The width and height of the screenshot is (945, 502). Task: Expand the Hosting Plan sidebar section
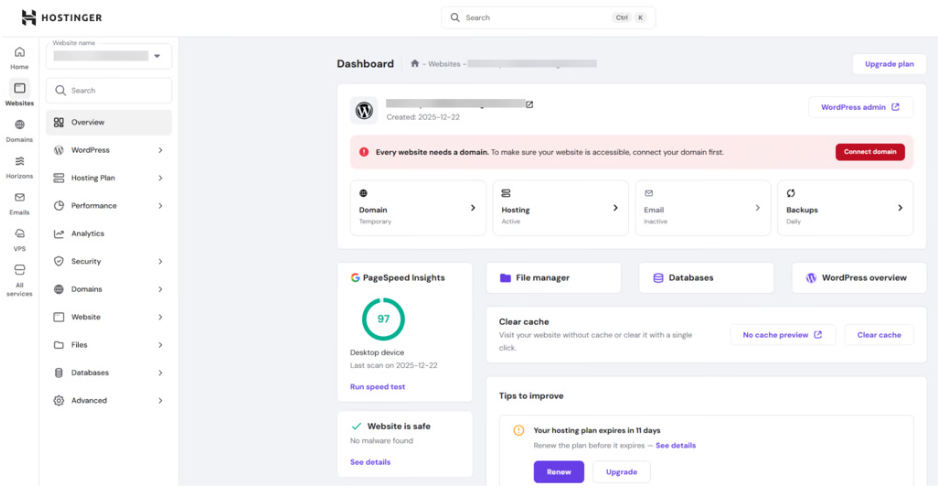click(x=108, y=178)
